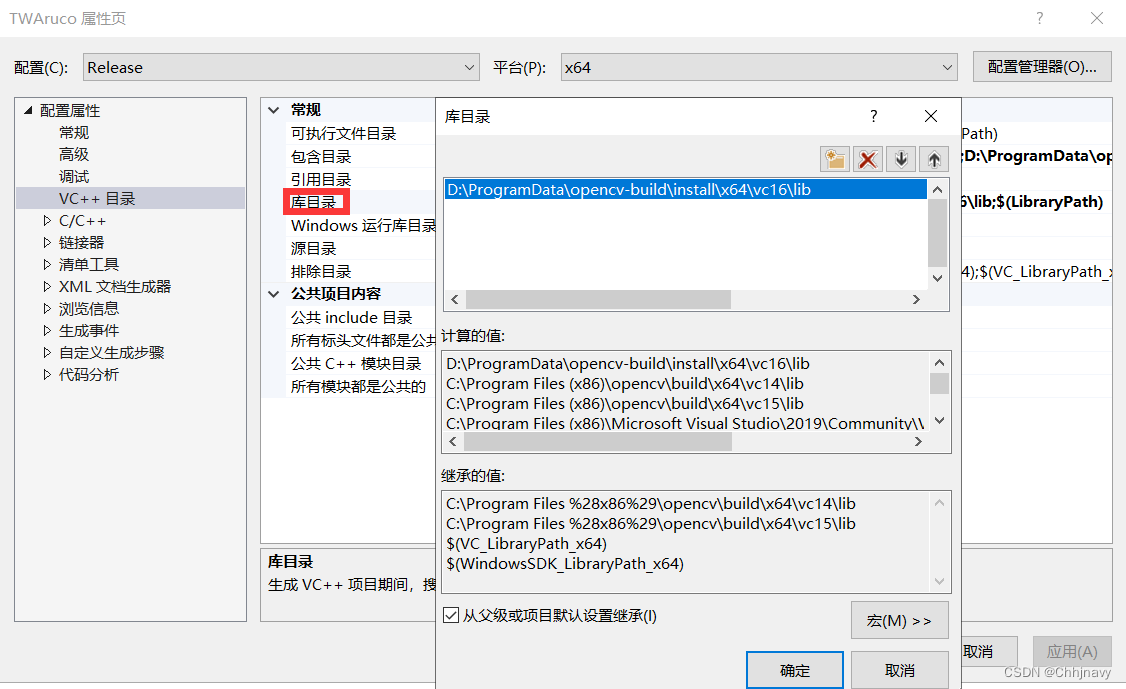The height and width of the screenshot is (689, 1126).
Task: Add a new library path line
Action: [x=836, y=159]
